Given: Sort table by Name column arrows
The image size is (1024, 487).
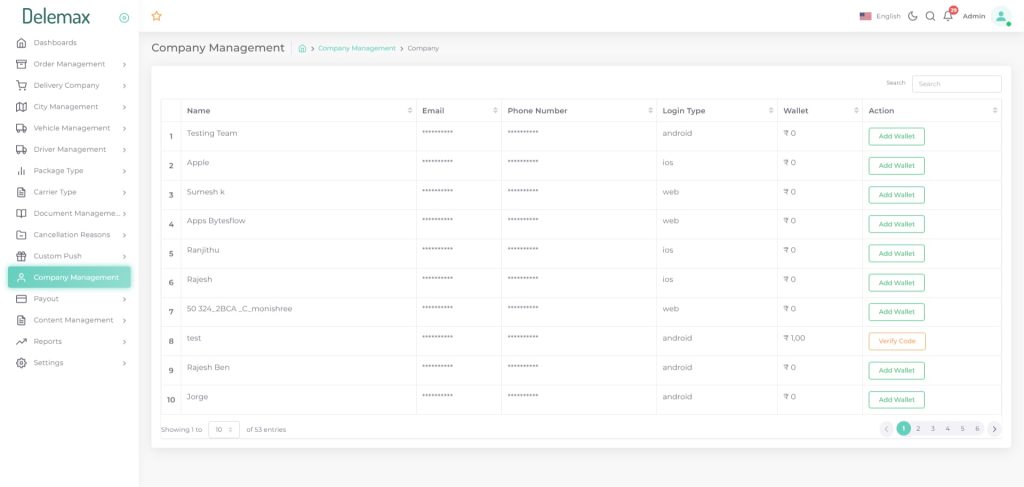Looking at the screenshot, I should (410, 110).
